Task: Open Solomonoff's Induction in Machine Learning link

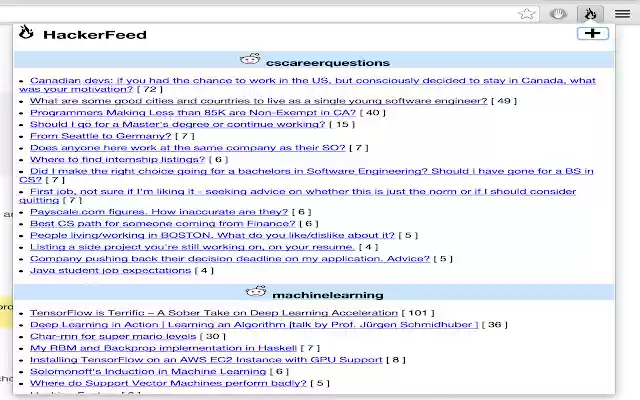Action: click(x=148, y=372)
